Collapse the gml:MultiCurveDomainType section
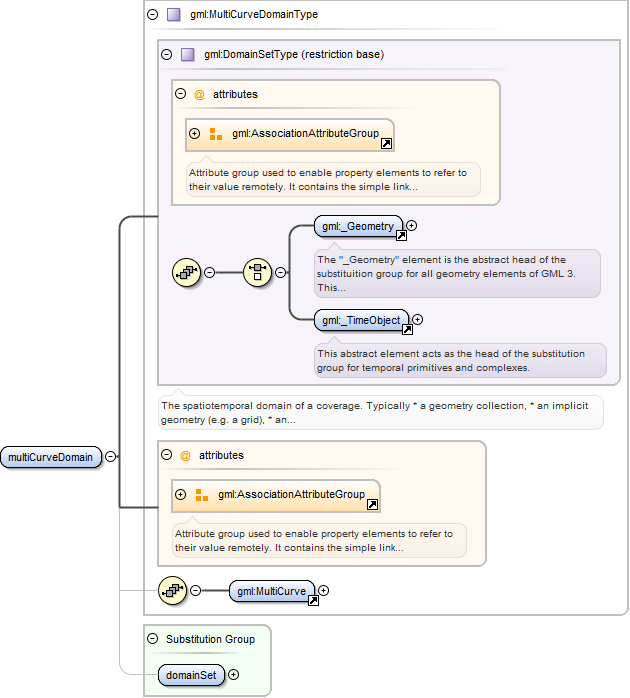The height and width of the screenshot is (698, 630). click(x=152, y=15)
